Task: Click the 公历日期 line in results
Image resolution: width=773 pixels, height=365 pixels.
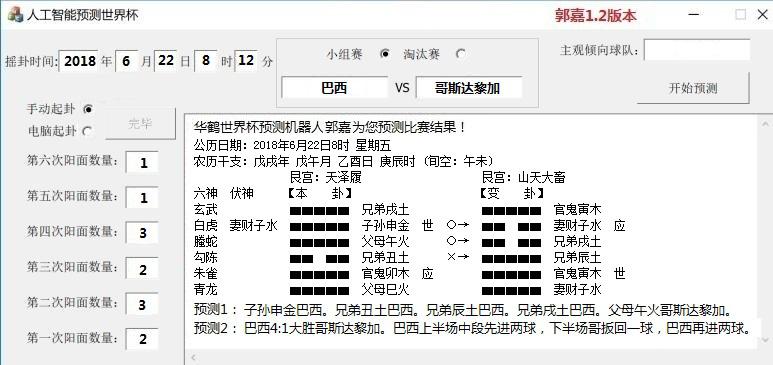Action: click(292, 145)
